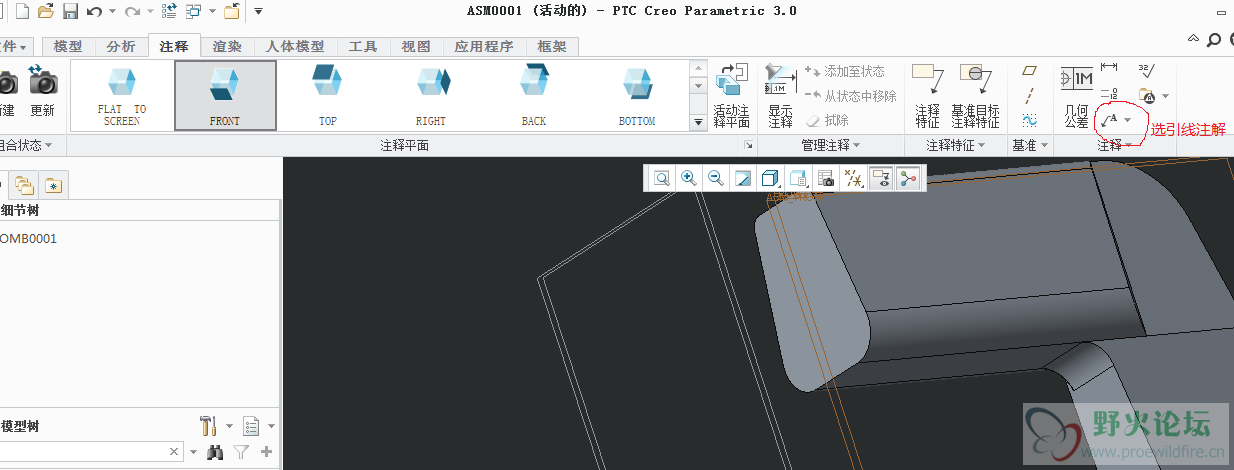The width and height of the screenshot is (1234, 470).
Task: Expand the 组合状态 group dropdown
Action: [x=24, y=146]
